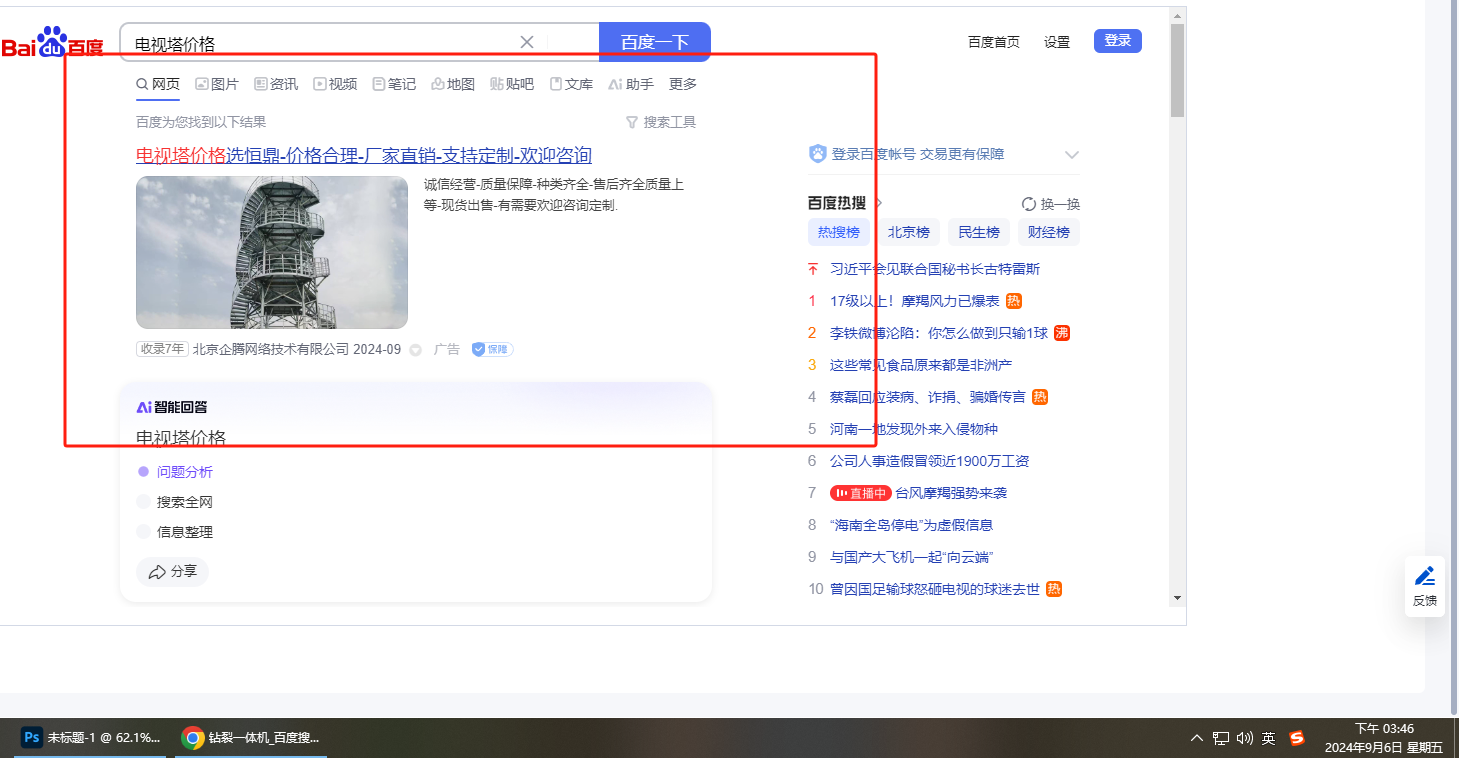Open the AI 助手 tab

tap(631, 84)
